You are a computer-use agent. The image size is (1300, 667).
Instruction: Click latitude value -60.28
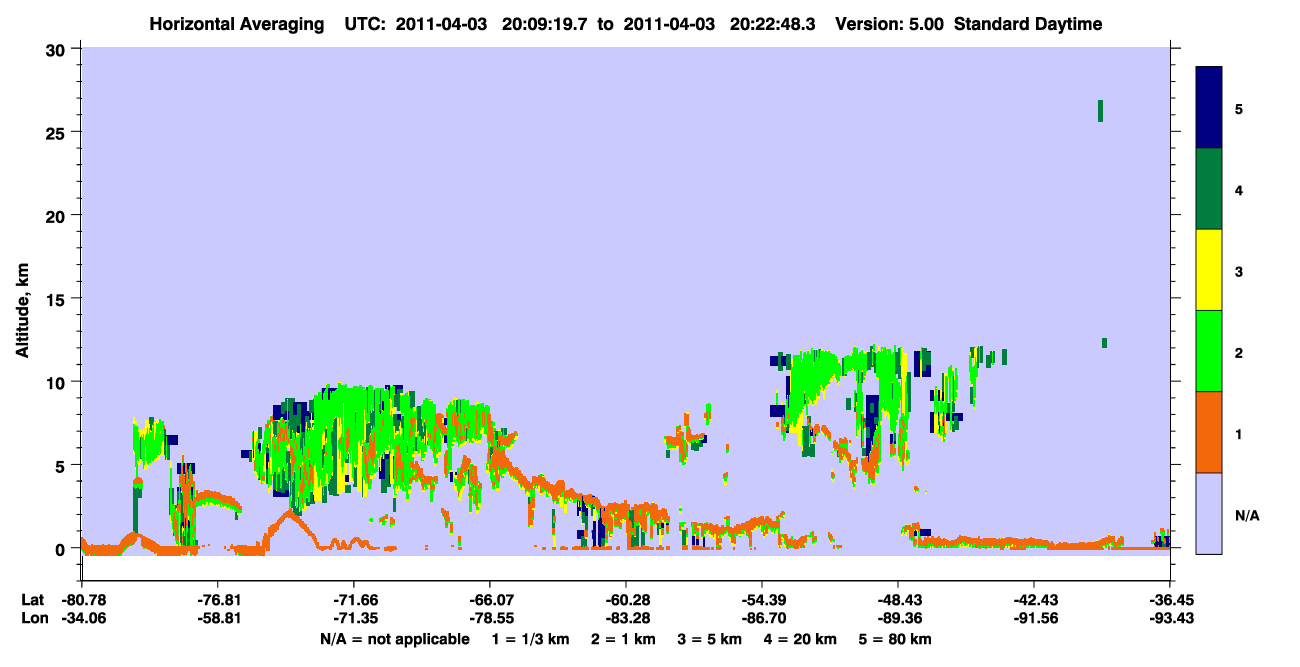coord(626,600)
